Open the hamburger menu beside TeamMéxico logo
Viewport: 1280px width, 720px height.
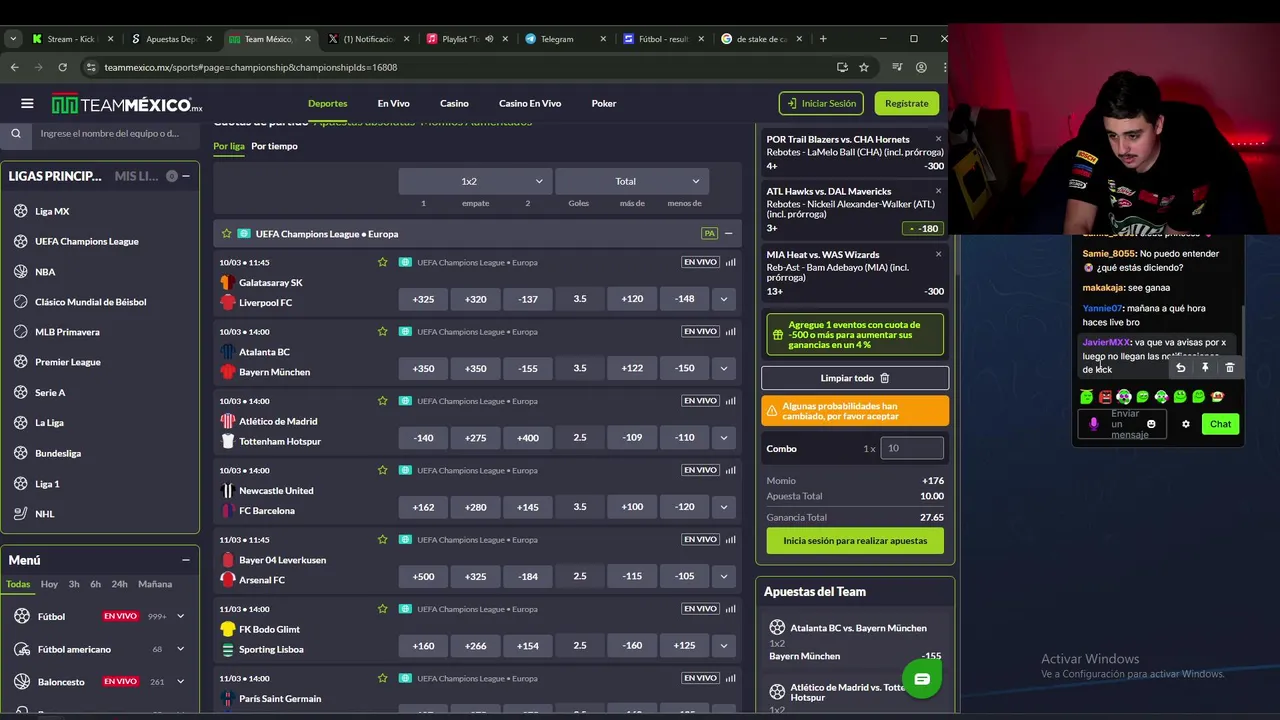tap(27, 103)
